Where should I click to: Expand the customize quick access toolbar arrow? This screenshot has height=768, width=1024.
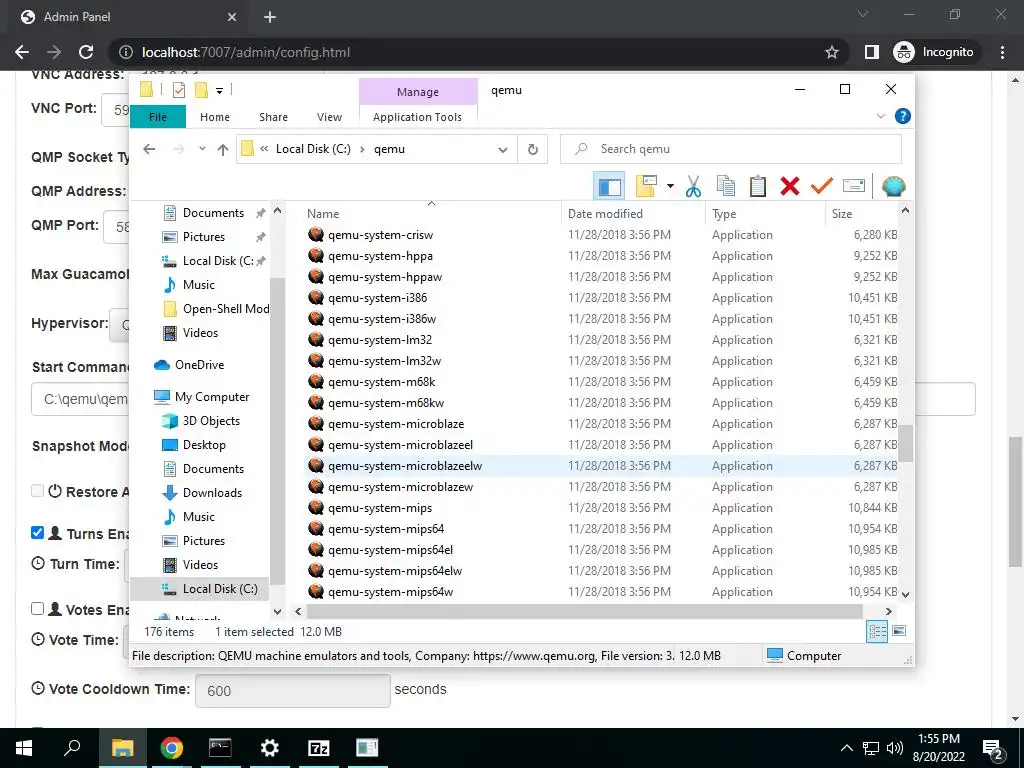219,91
